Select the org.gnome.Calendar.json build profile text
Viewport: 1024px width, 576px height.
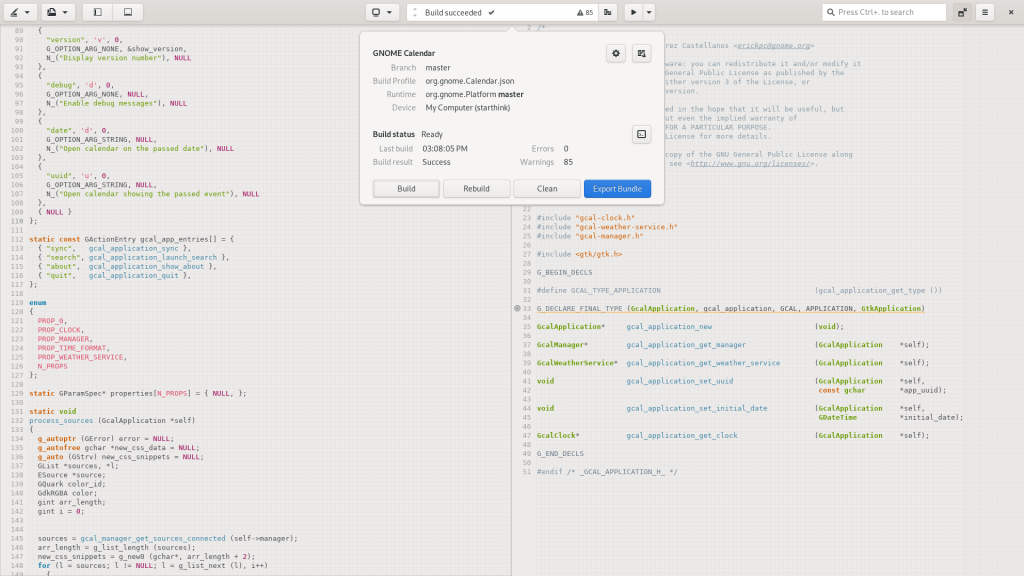470,81
